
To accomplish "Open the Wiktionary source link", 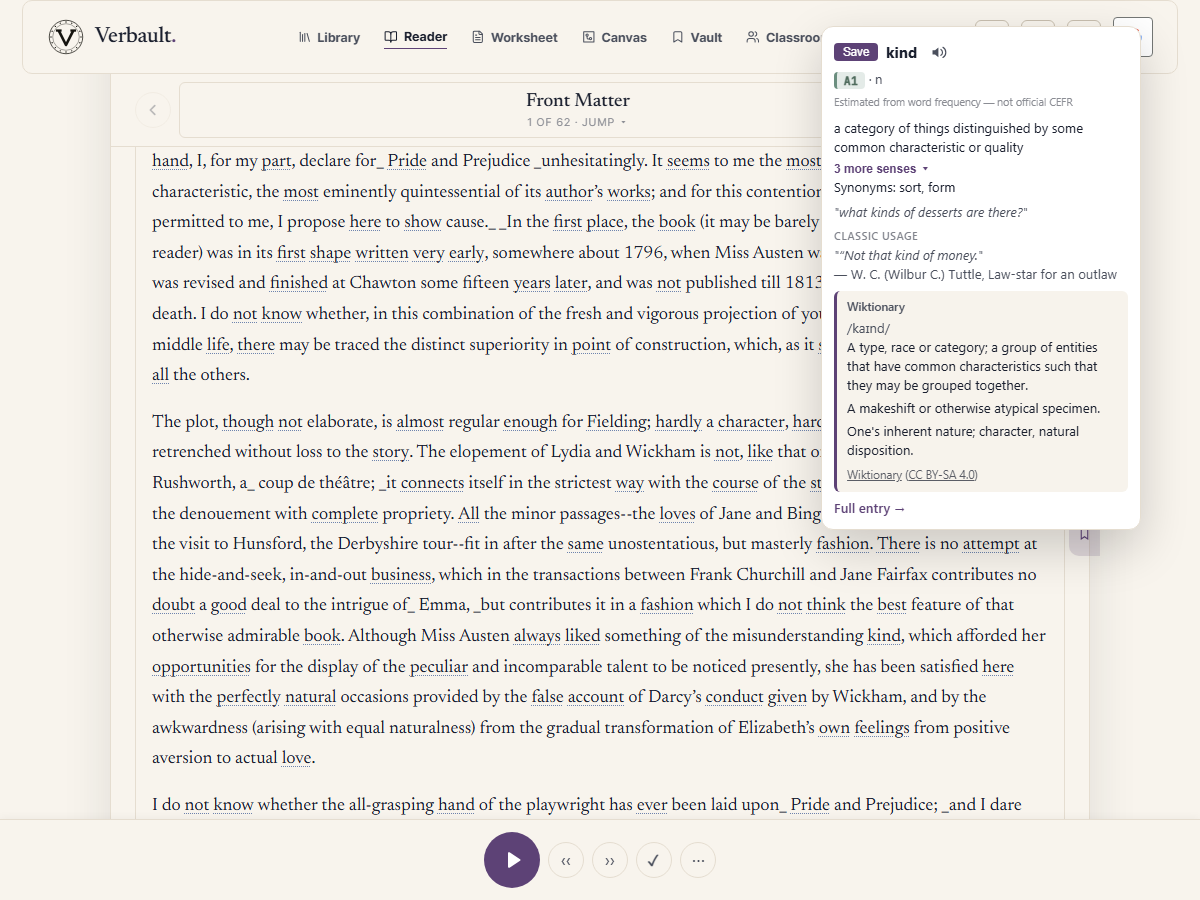I will click(x=874, y=475).
